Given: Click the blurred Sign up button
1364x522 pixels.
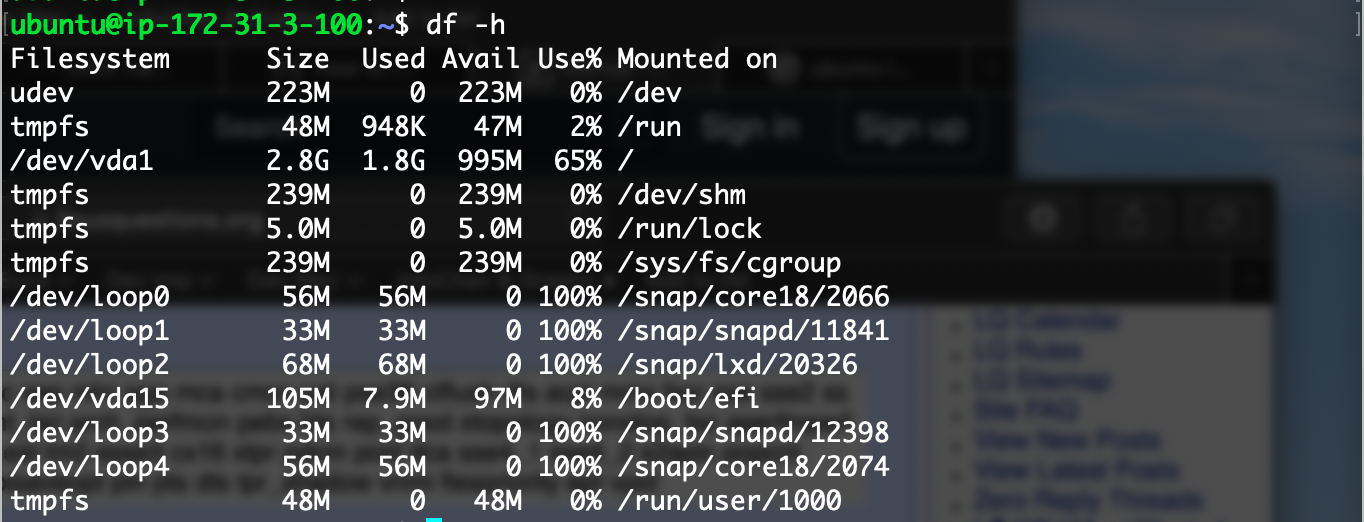Looking at the screenshot, I should coord(911,127).
